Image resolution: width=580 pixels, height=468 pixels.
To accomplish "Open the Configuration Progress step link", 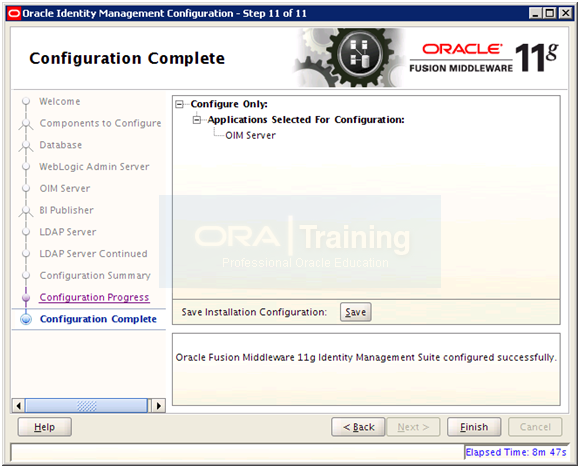I will click(94, 297).
